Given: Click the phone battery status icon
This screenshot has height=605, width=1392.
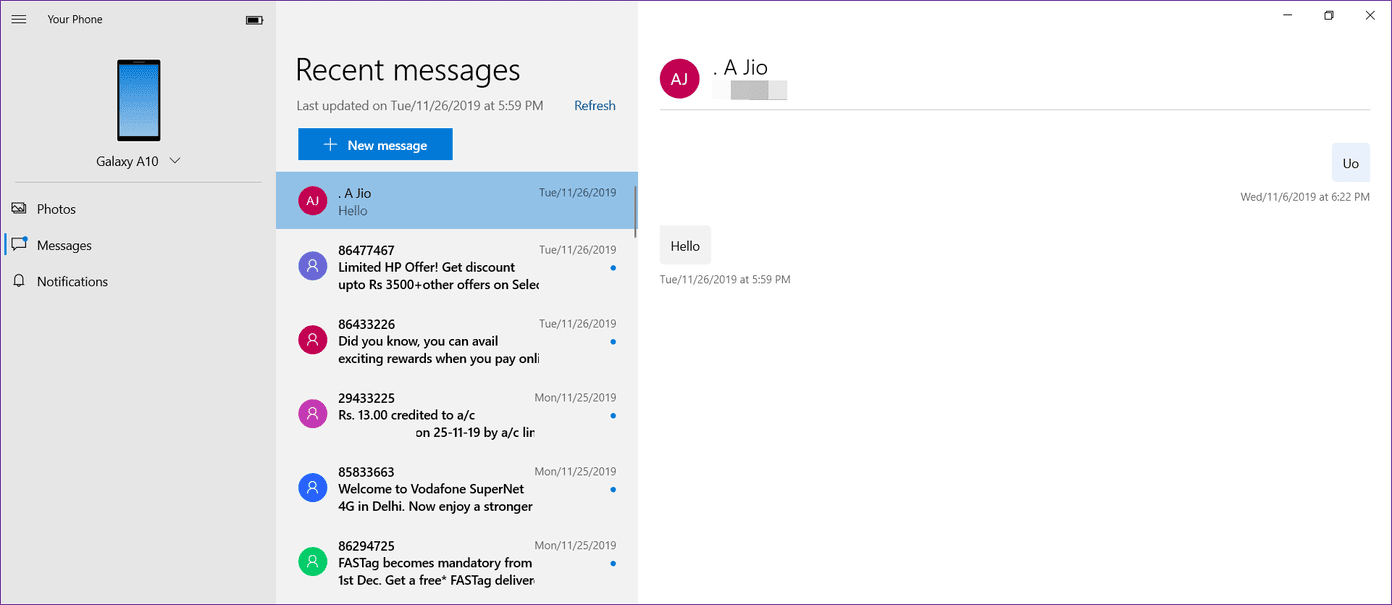Looking at the screenshot, I should tap(254, 20).
